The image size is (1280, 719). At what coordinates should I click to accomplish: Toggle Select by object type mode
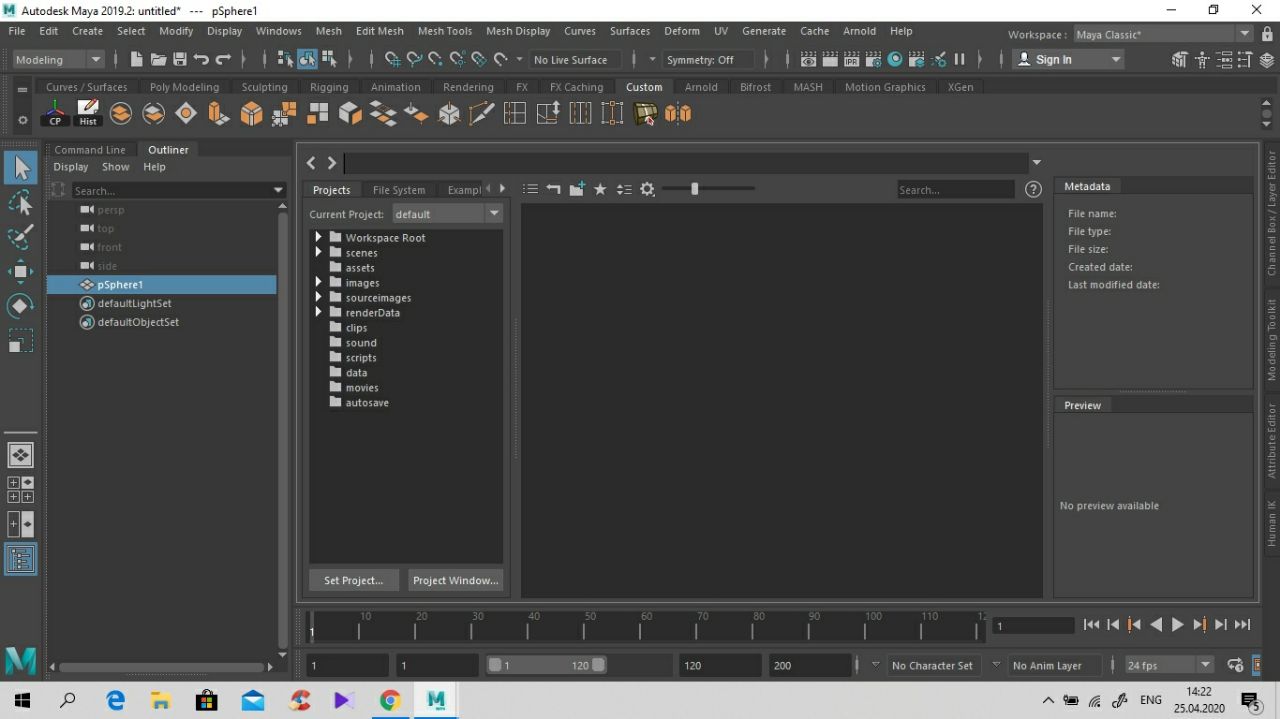[307, 59]
